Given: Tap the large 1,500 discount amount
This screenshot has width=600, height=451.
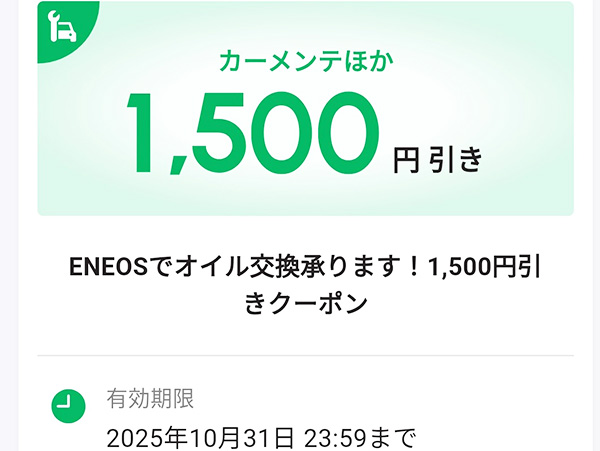Looking at the screenshot, I should pyautogui.click(x=252, y=133).
